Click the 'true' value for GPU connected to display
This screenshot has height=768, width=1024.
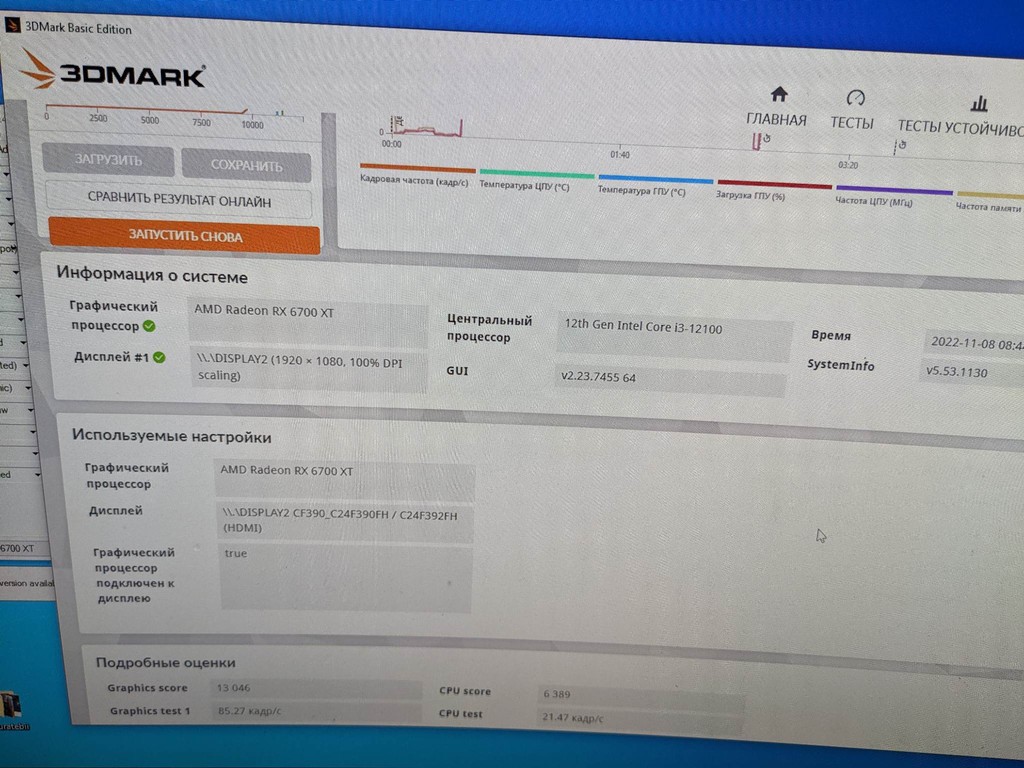point(345,578)
